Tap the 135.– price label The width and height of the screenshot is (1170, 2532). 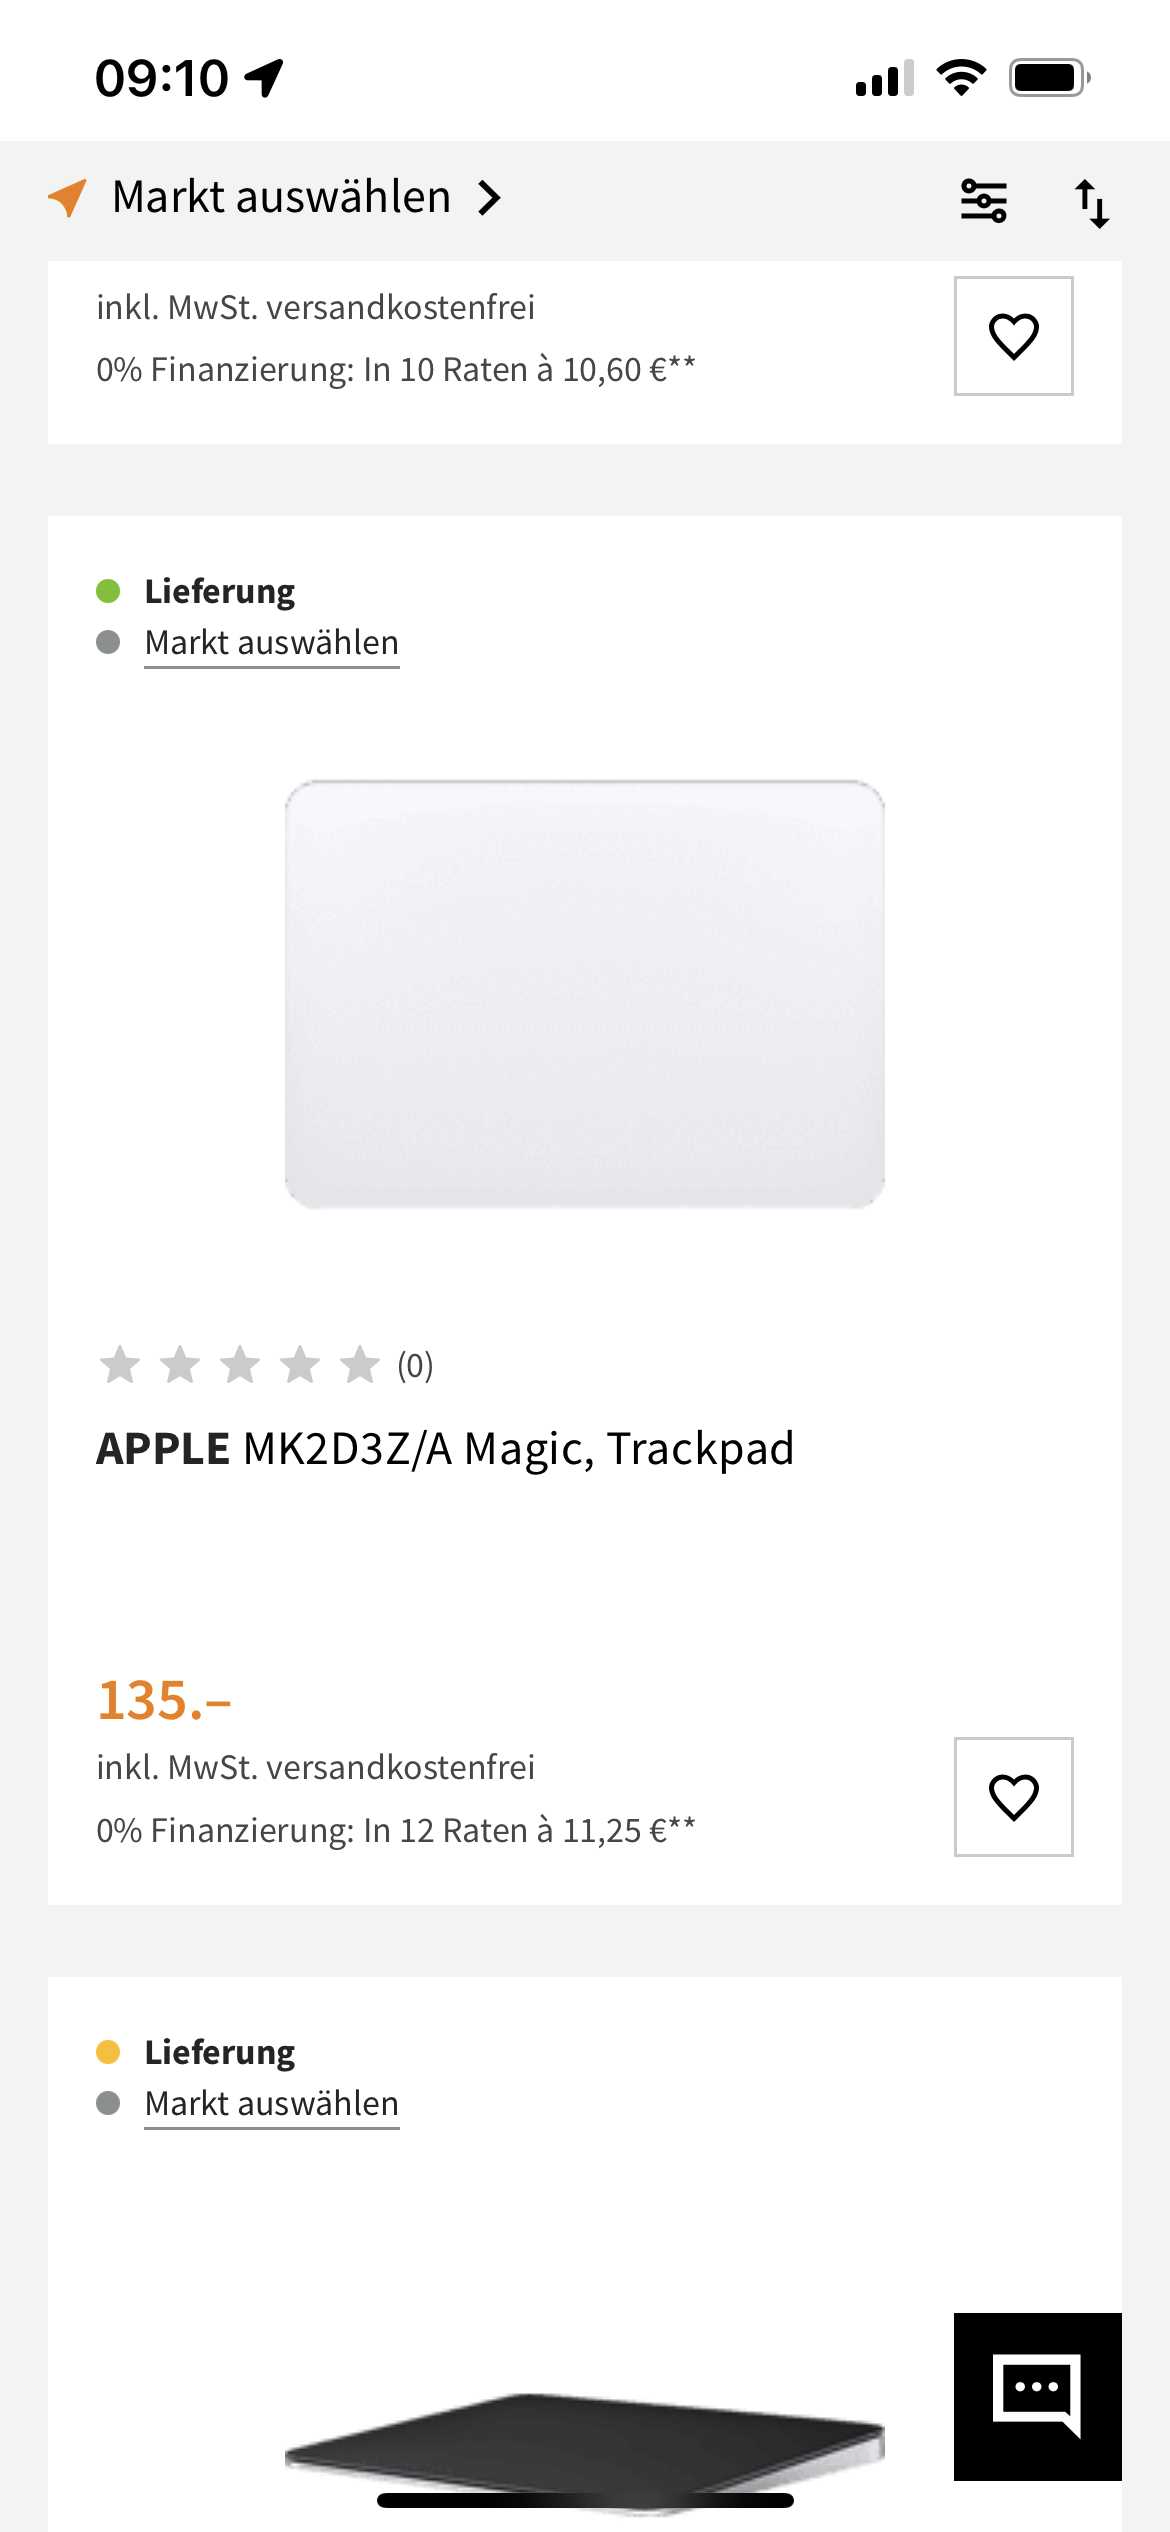click(x=164, y=1700)
